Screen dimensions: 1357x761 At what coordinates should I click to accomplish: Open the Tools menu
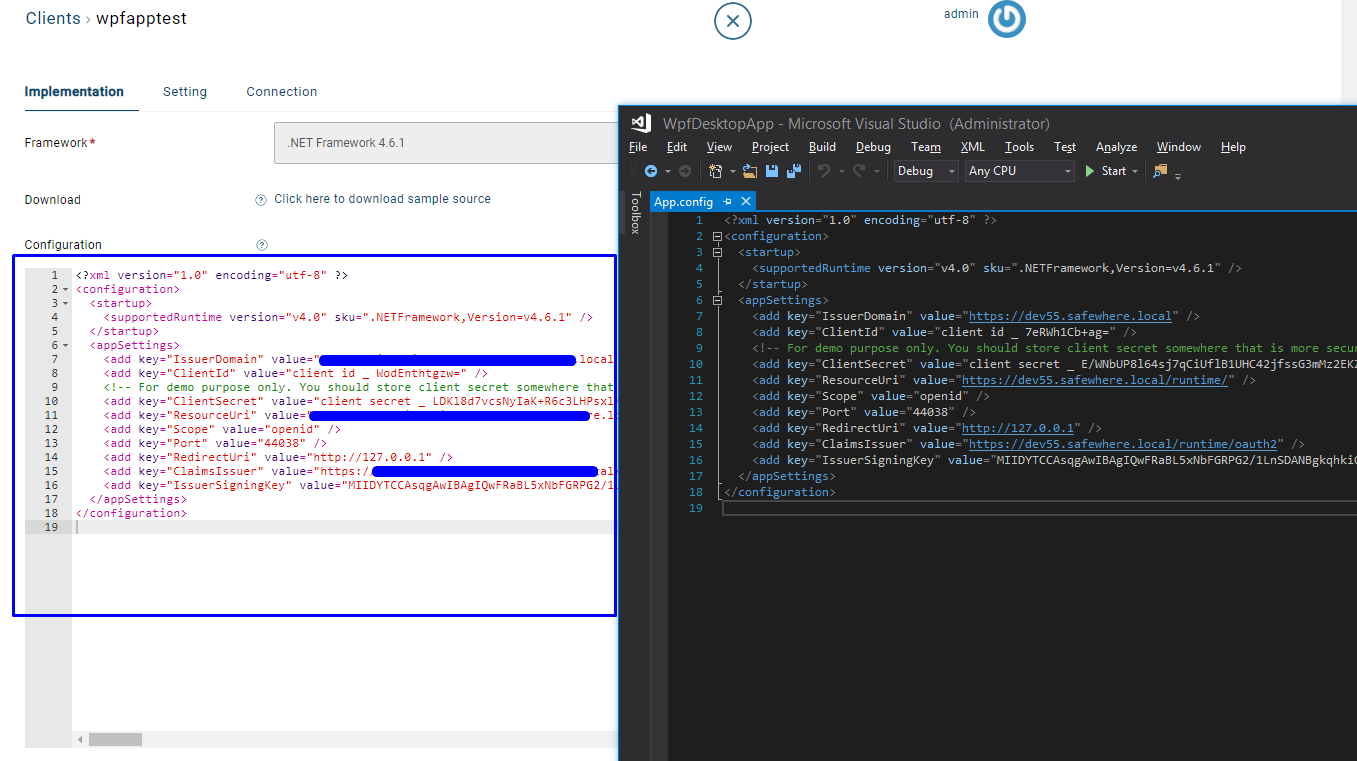coord(1019,147)
